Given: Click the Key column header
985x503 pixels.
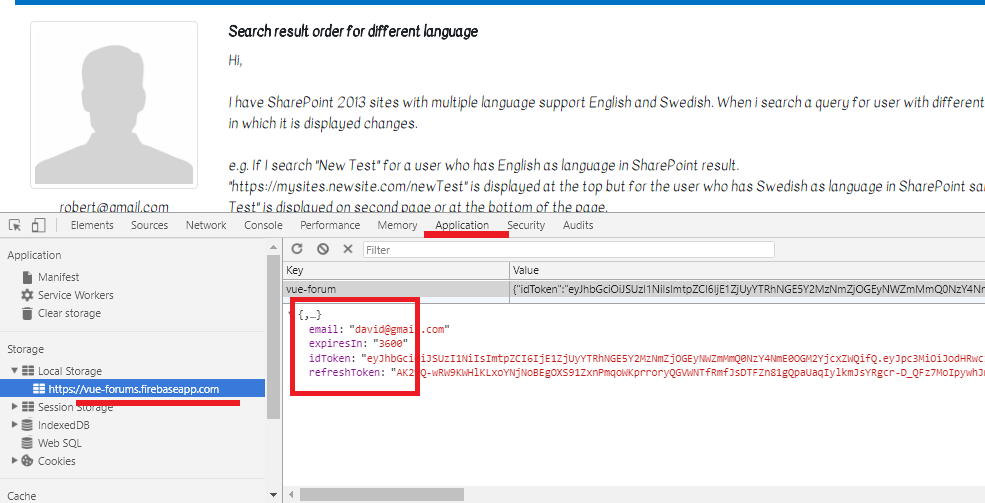Looking at the screenshot, I should click(x=396, y=270).
